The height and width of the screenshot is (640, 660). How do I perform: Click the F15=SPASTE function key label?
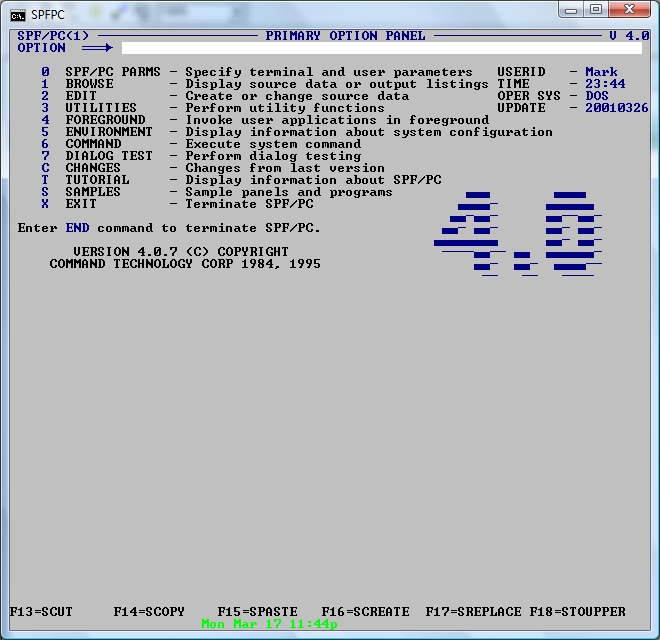(257, 611)
